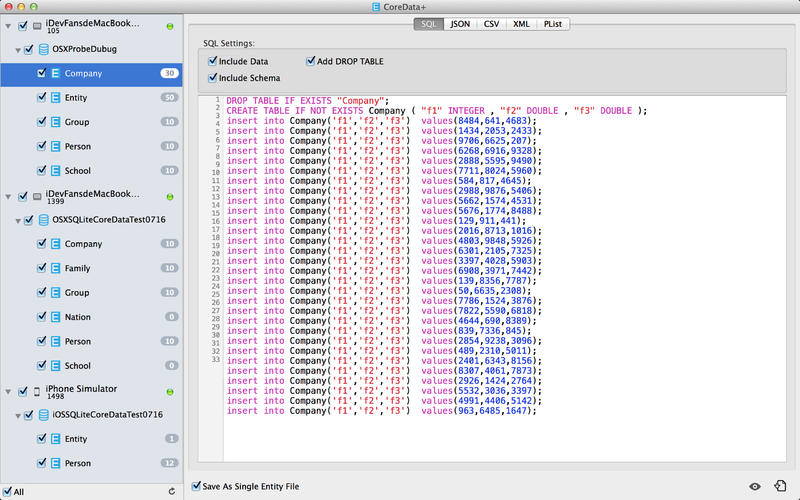Click the Nation entity icon

point(56,317)
